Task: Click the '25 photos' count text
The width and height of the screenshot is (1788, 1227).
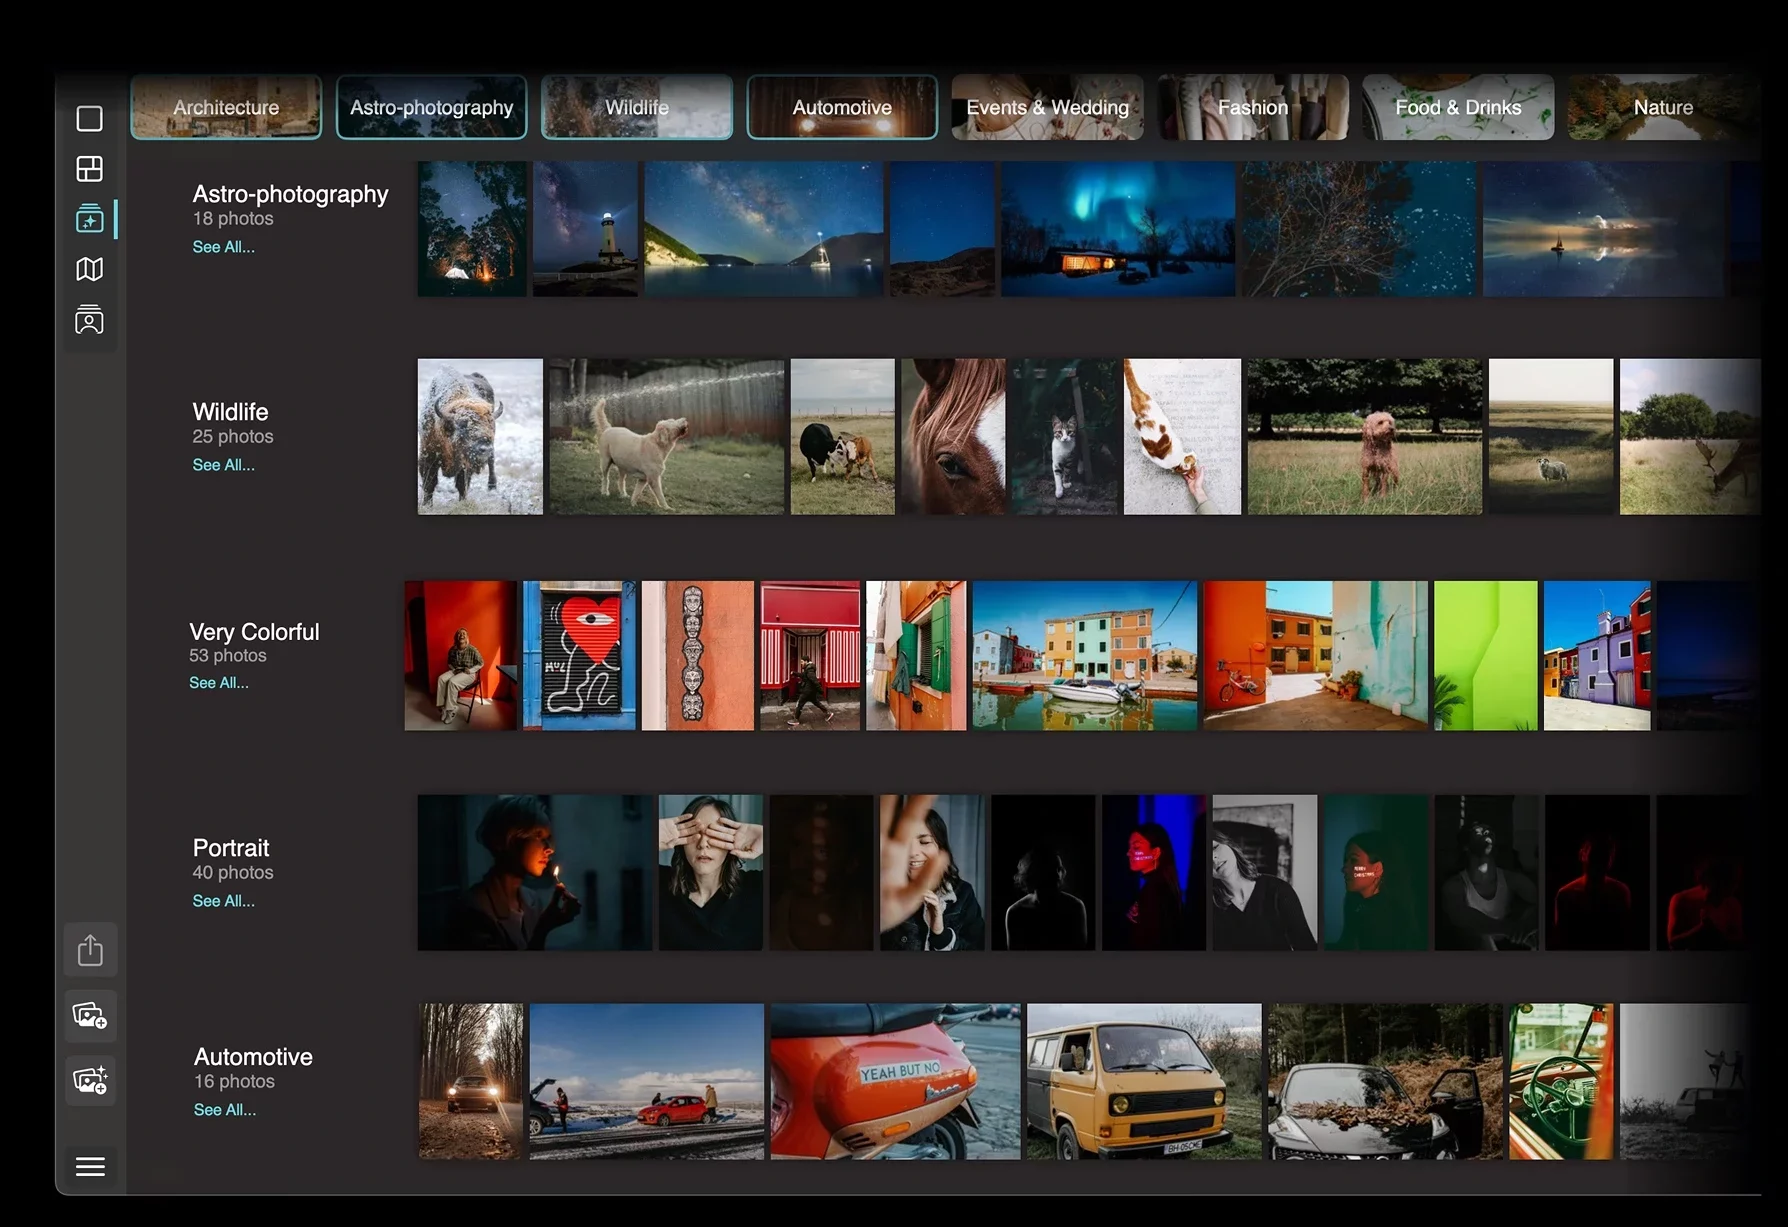Action: [x=233, y=437]
